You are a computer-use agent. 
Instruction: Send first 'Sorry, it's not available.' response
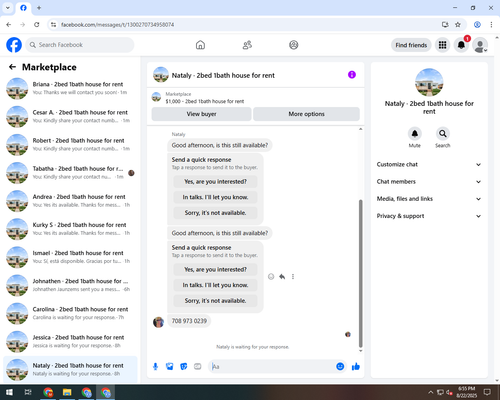(215, 213)
